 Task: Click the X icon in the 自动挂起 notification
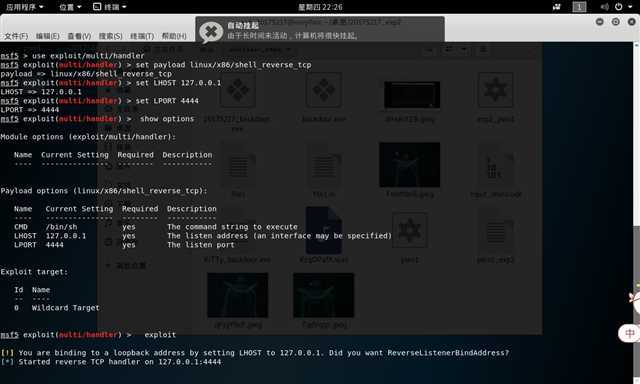coord(211,31)
